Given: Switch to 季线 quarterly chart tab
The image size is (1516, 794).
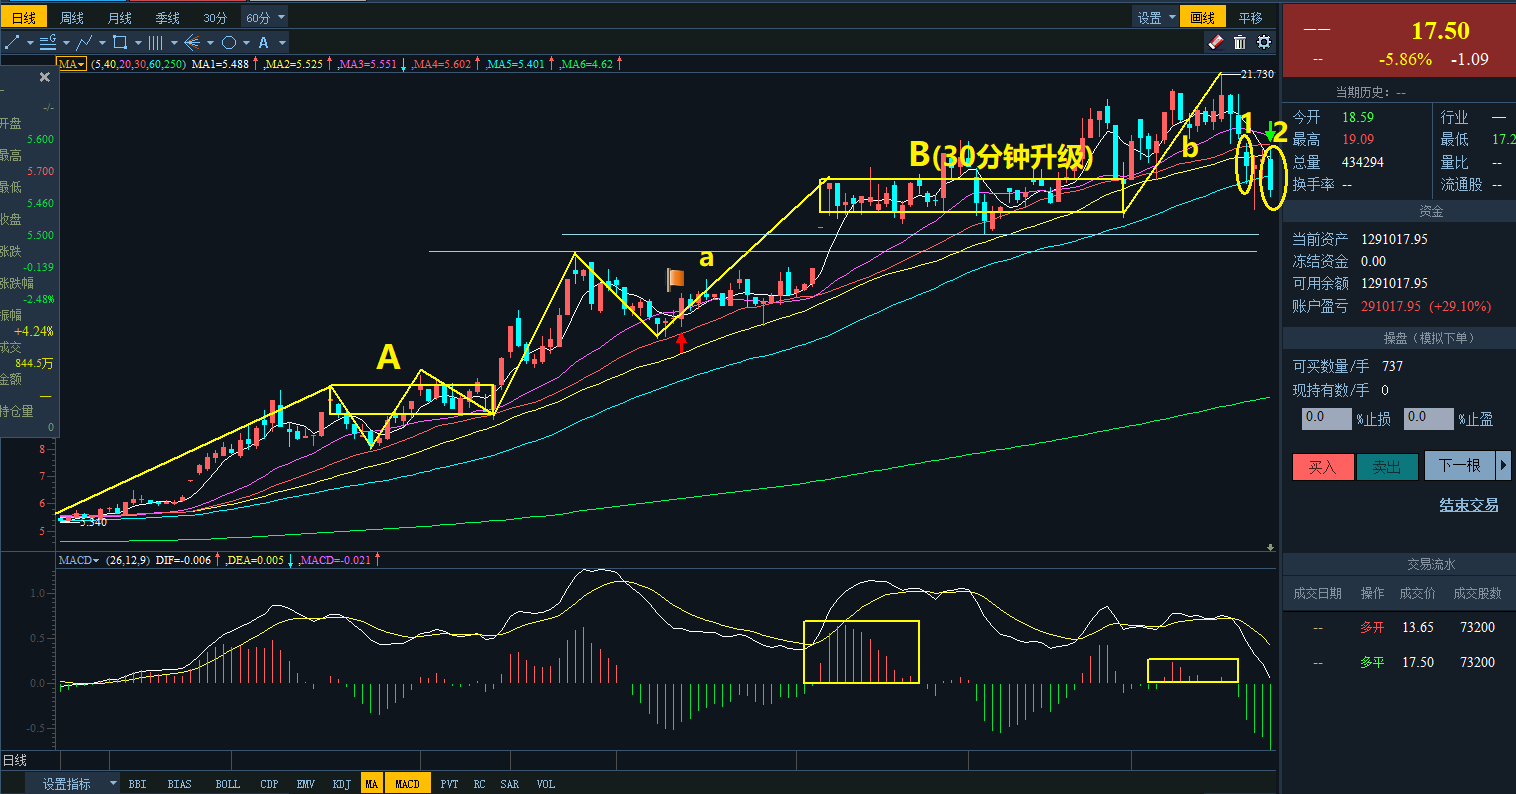Looking at the screenshot, I should click(x=167, y=17).
